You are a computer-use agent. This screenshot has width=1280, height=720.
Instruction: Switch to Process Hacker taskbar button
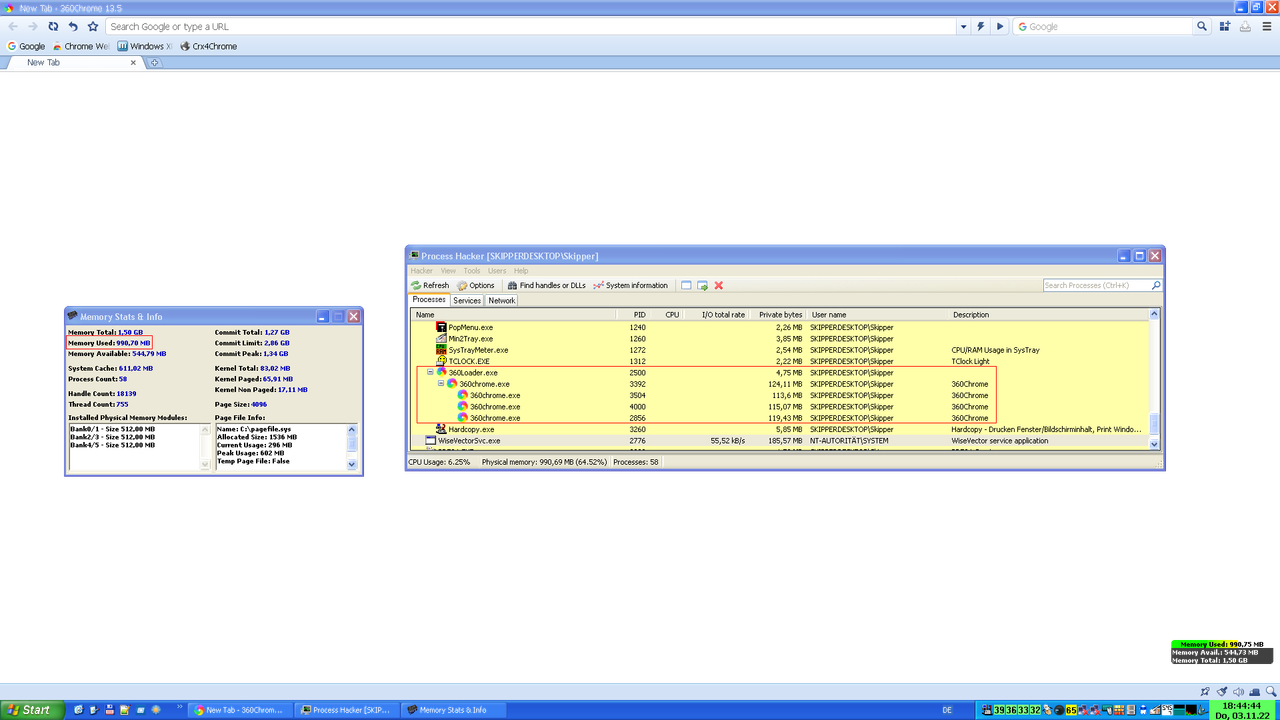[x=347, y=710]
